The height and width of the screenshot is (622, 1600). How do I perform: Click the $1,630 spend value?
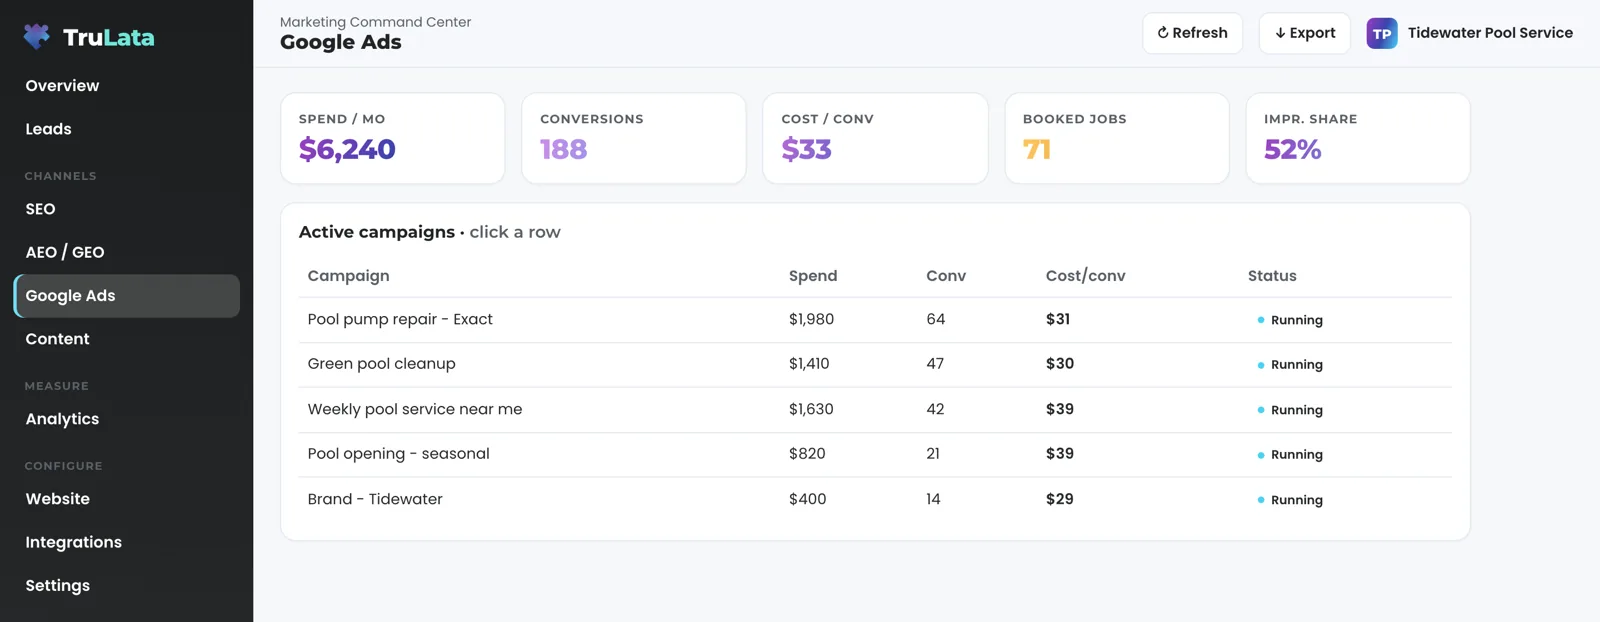[811, 409]
